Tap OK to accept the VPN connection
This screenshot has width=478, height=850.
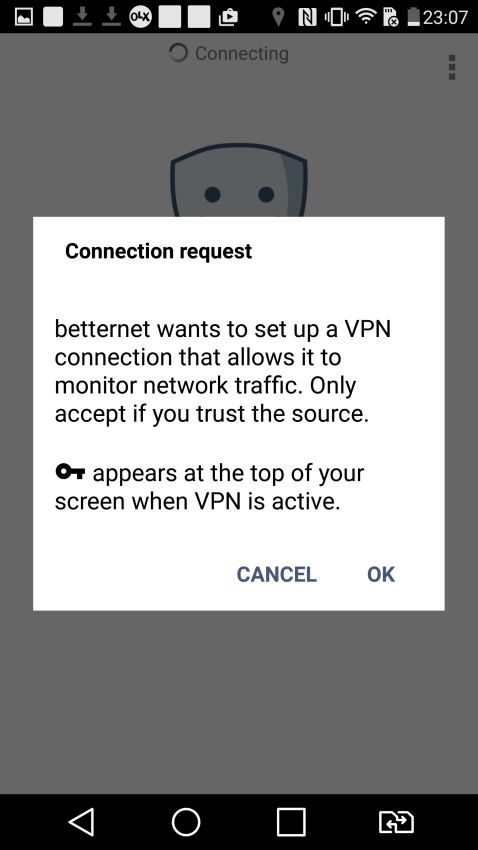point(381,575)
